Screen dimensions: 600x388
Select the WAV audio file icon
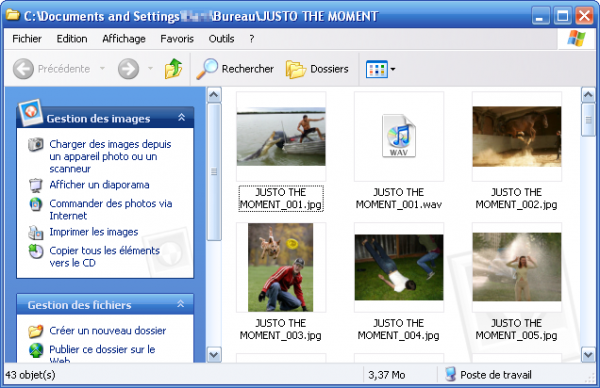click(x=399, y=136)
